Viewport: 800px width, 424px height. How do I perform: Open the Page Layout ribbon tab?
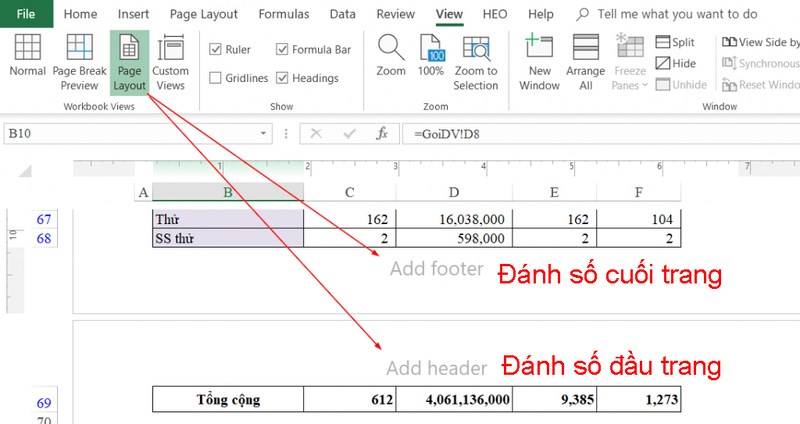click(204, 14)
